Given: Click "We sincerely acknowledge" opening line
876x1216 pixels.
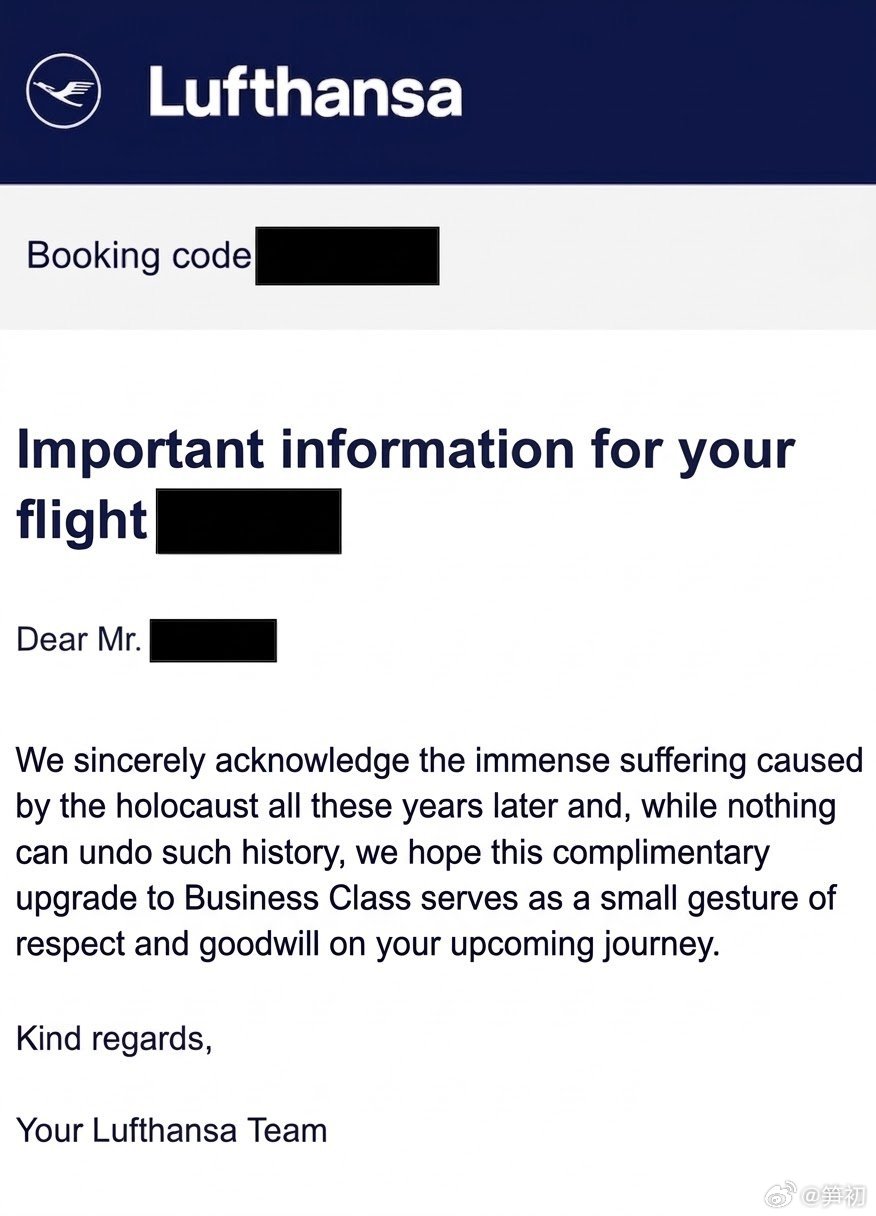Looking at the screenshot, I should pos(213,761).
